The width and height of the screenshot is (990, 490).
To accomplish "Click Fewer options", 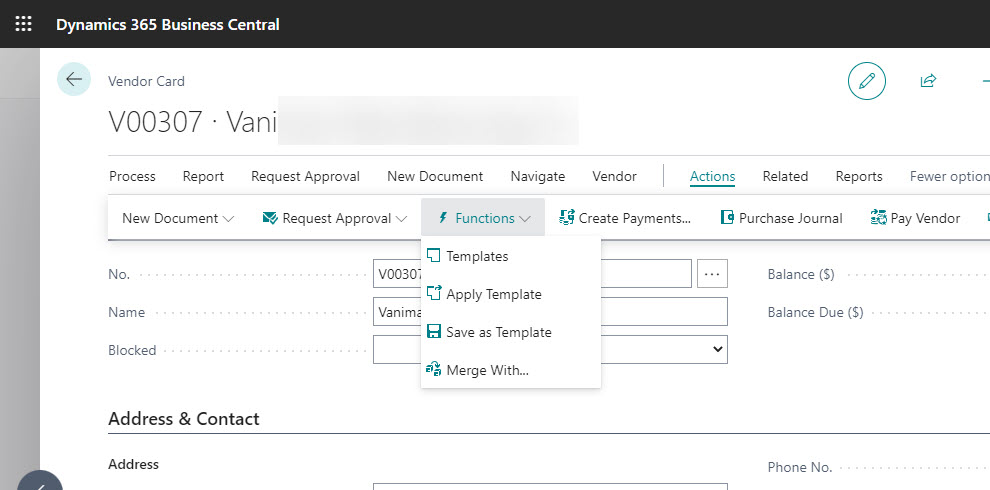I will click(x=950, y=176).
